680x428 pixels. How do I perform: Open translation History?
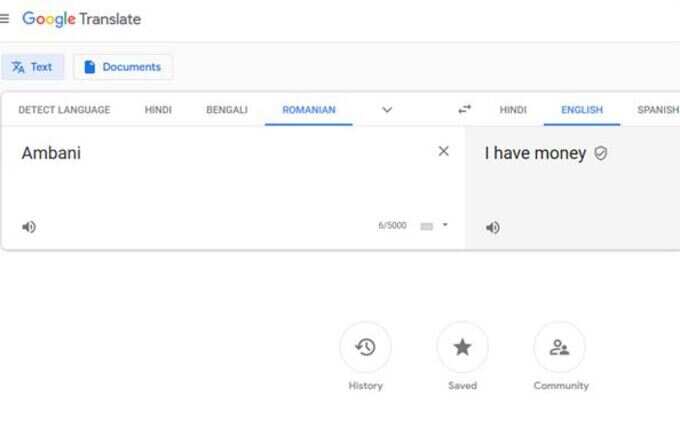pyautogui.click(x=366, y=347)
